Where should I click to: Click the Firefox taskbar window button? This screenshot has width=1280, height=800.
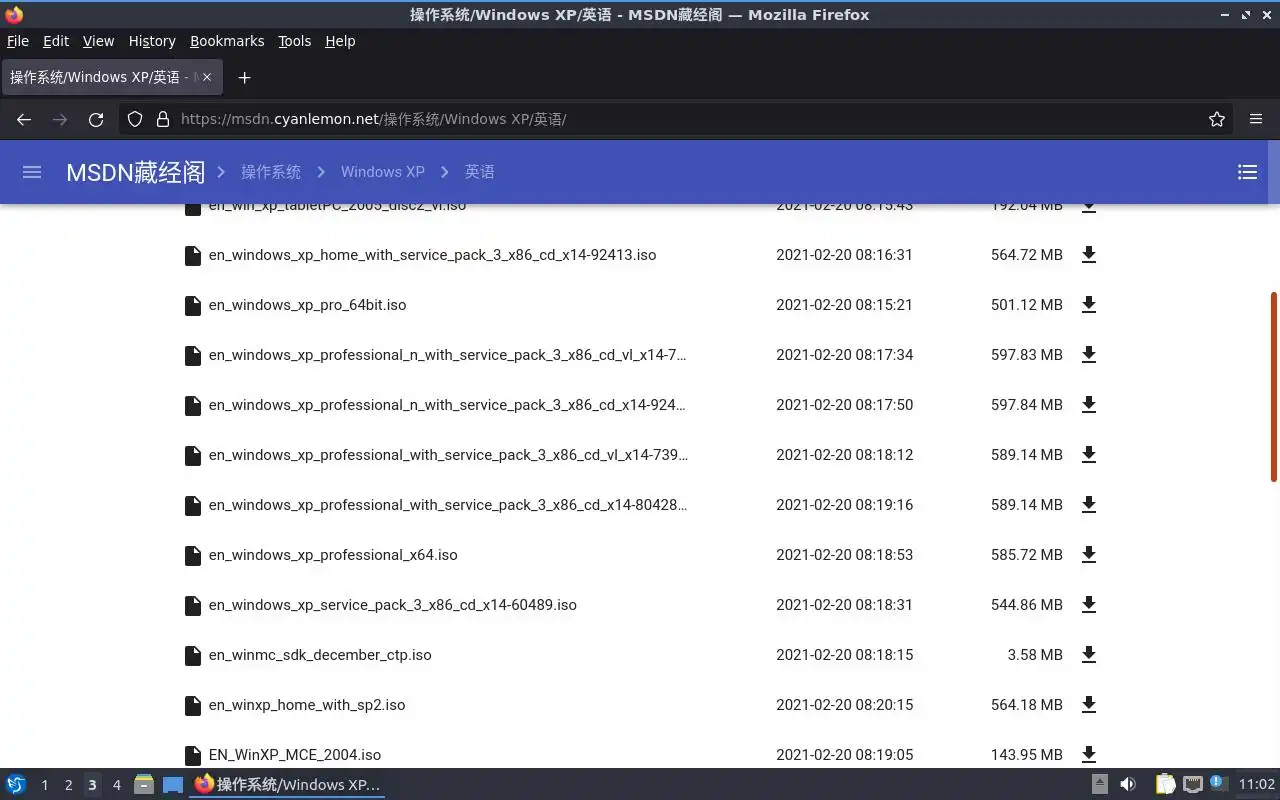287,785
